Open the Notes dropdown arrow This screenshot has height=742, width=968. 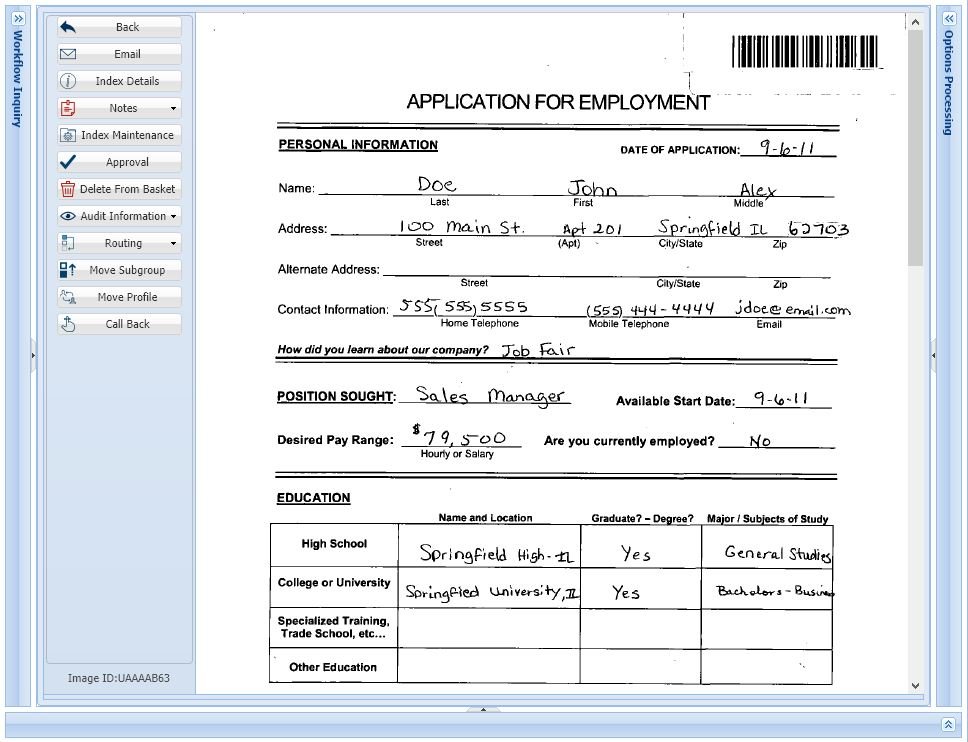[173, 107]
